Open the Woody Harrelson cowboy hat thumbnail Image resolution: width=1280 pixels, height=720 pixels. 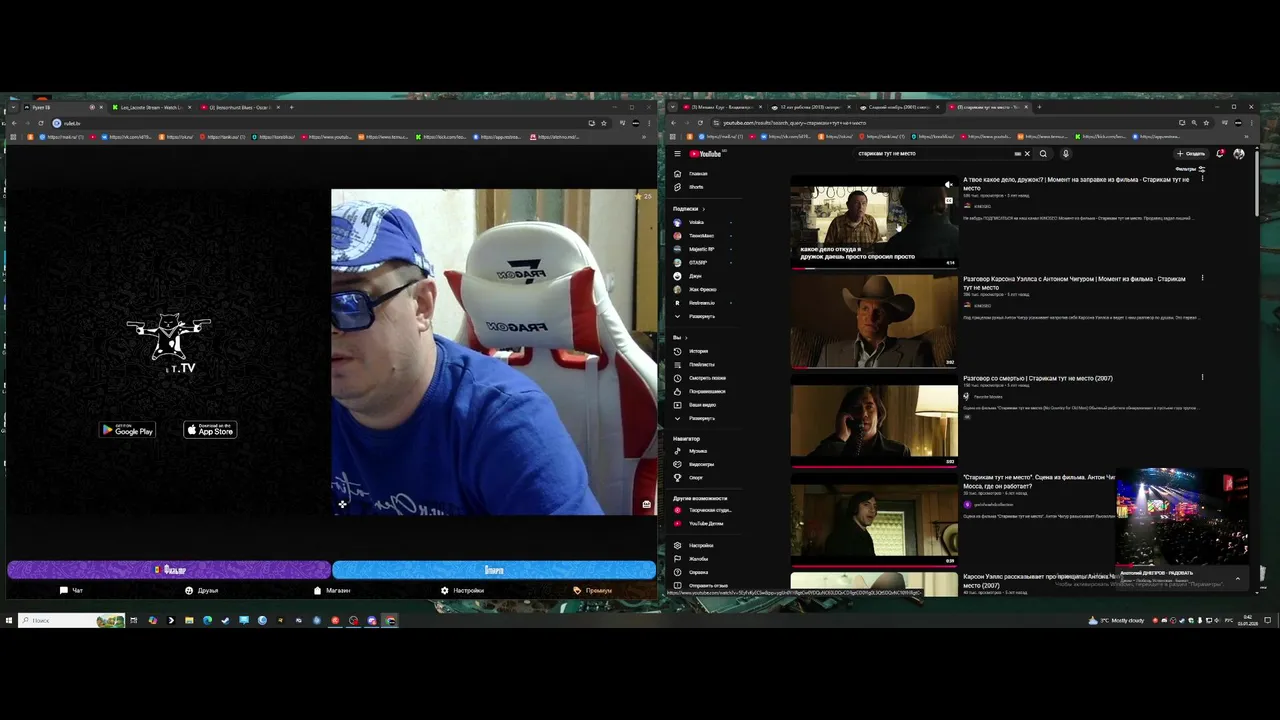coord(874,321)
